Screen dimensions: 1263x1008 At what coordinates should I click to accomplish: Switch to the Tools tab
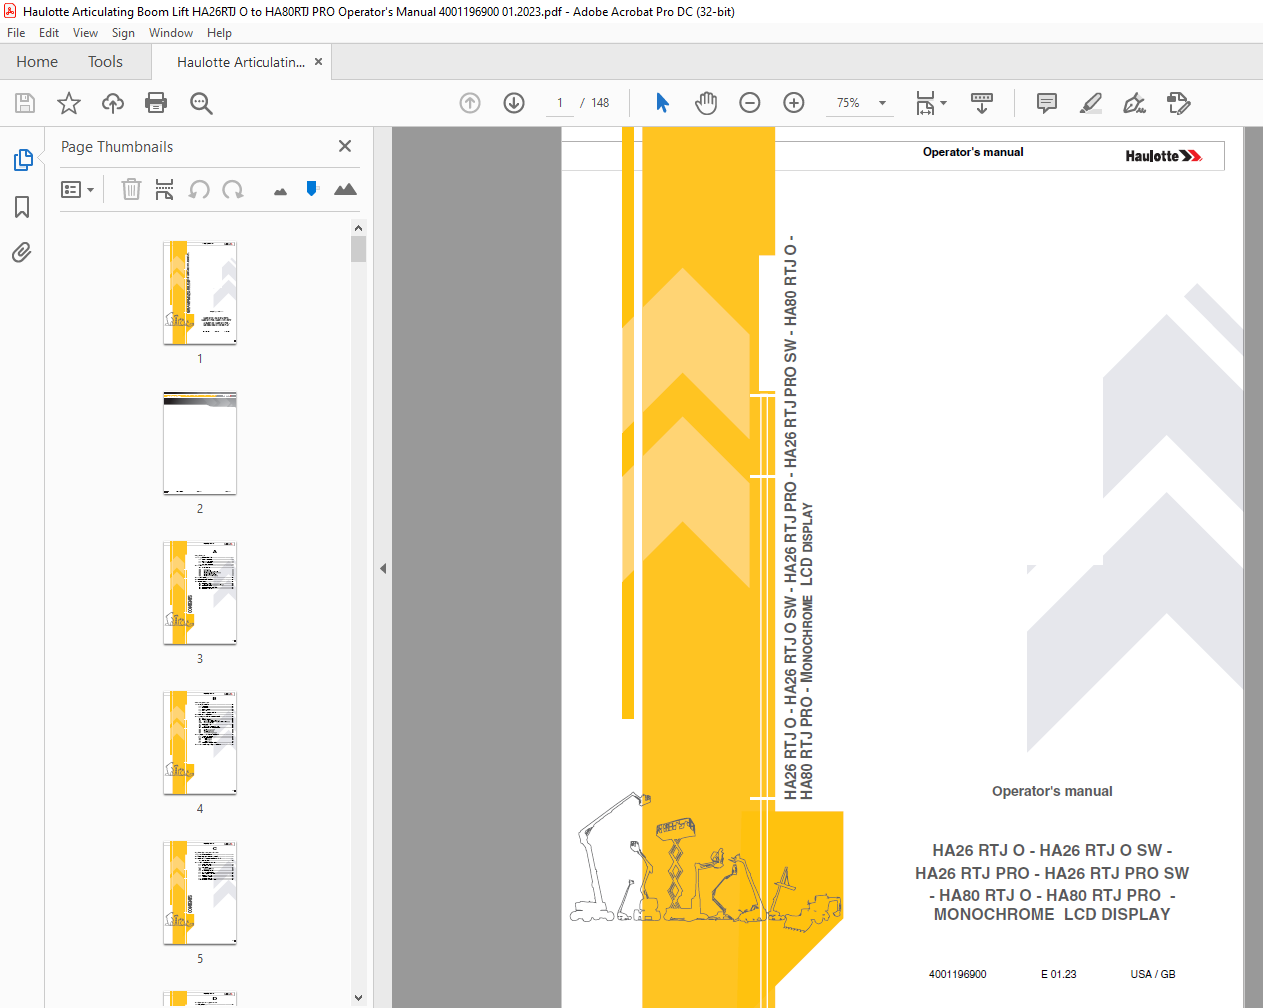pos(105,62)
